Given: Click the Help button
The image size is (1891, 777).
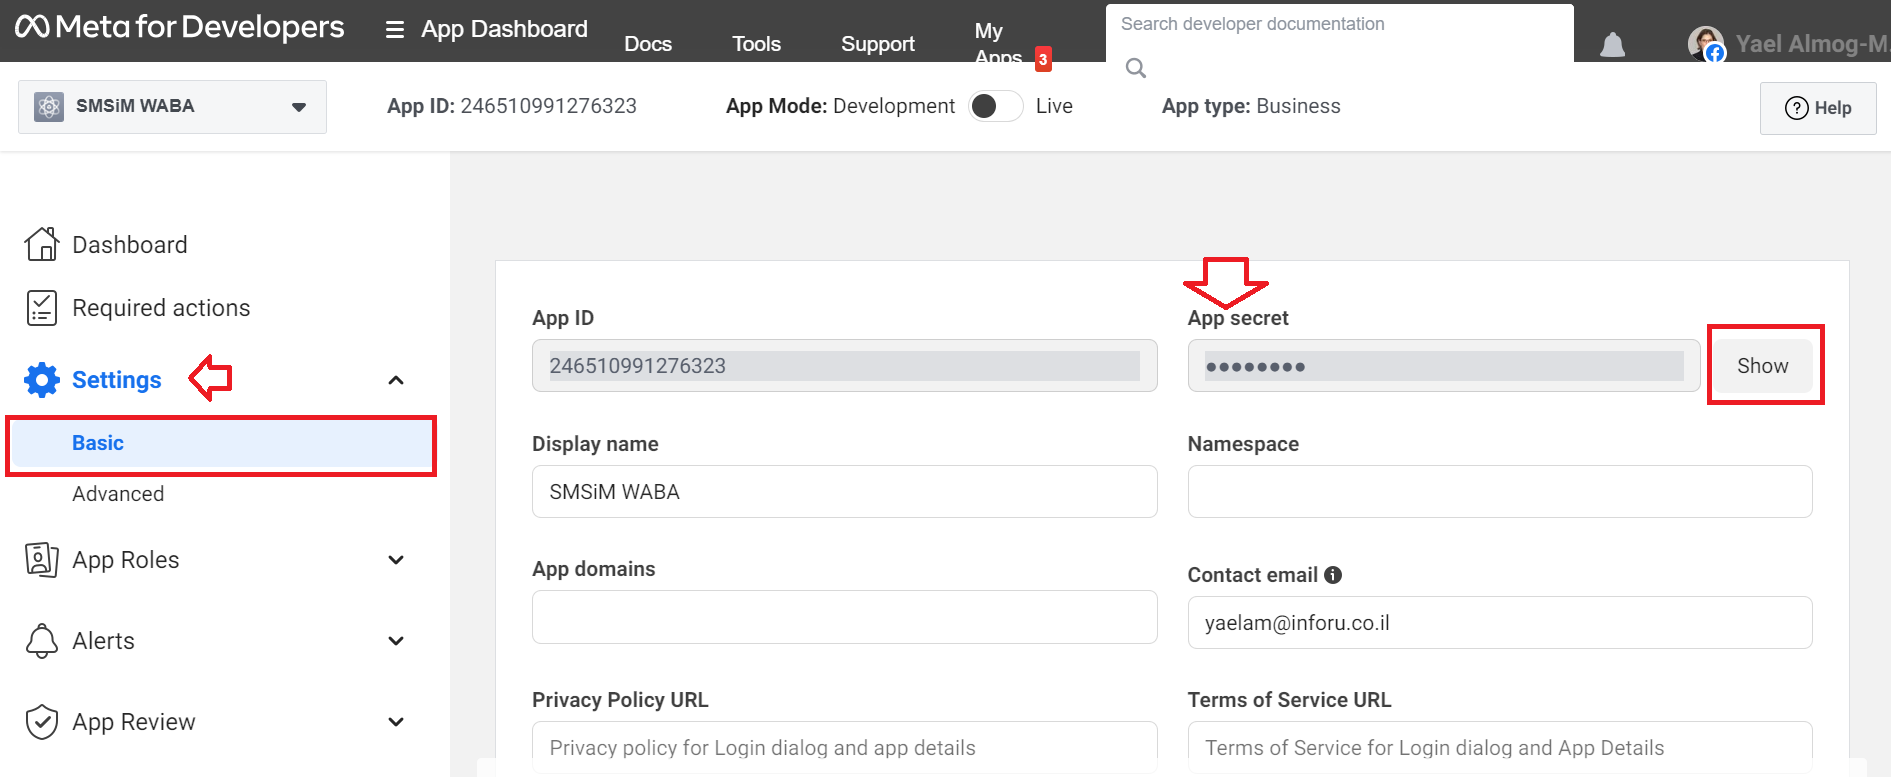Looking at the screenshot, I should coord(1818,108).
